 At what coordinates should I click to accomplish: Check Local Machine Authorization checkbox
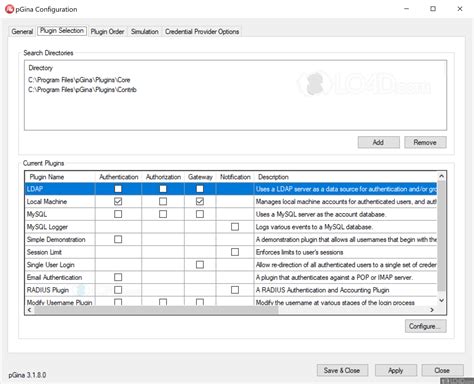pyautogui.click(x=163, y=201)
